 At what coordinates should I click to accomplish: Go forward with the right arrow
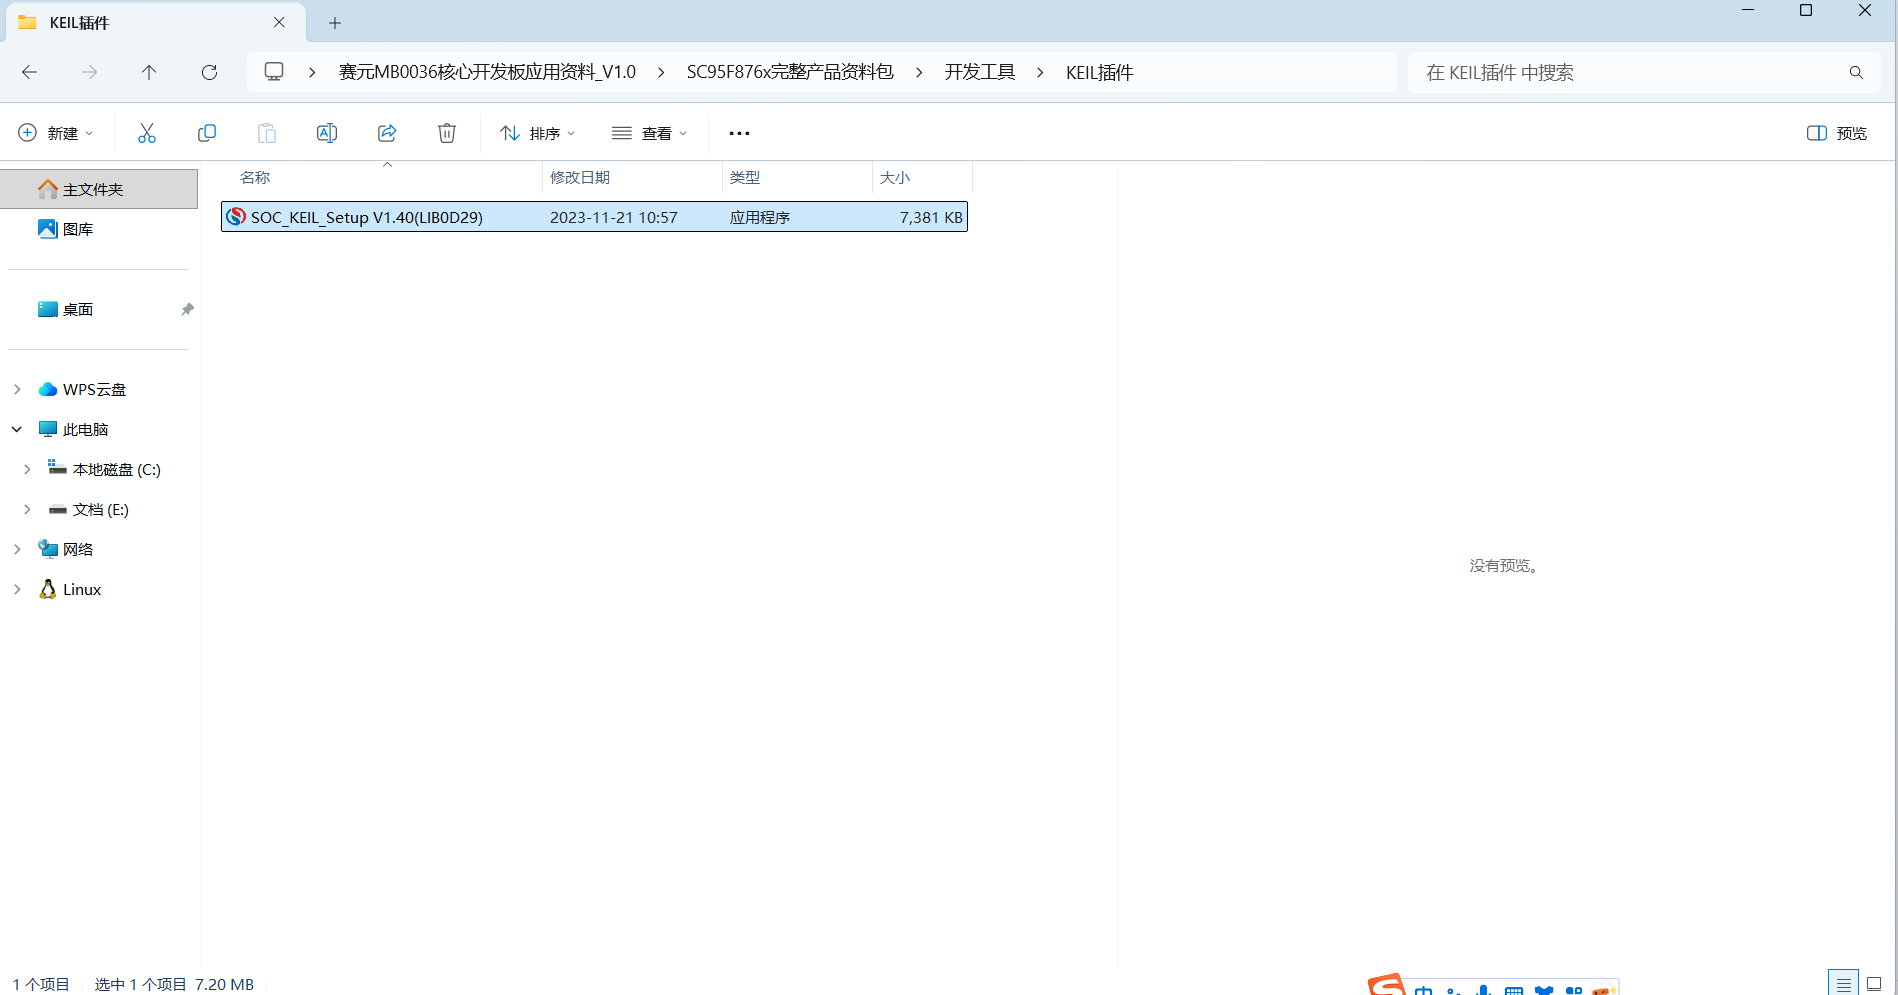coord(90,72)
